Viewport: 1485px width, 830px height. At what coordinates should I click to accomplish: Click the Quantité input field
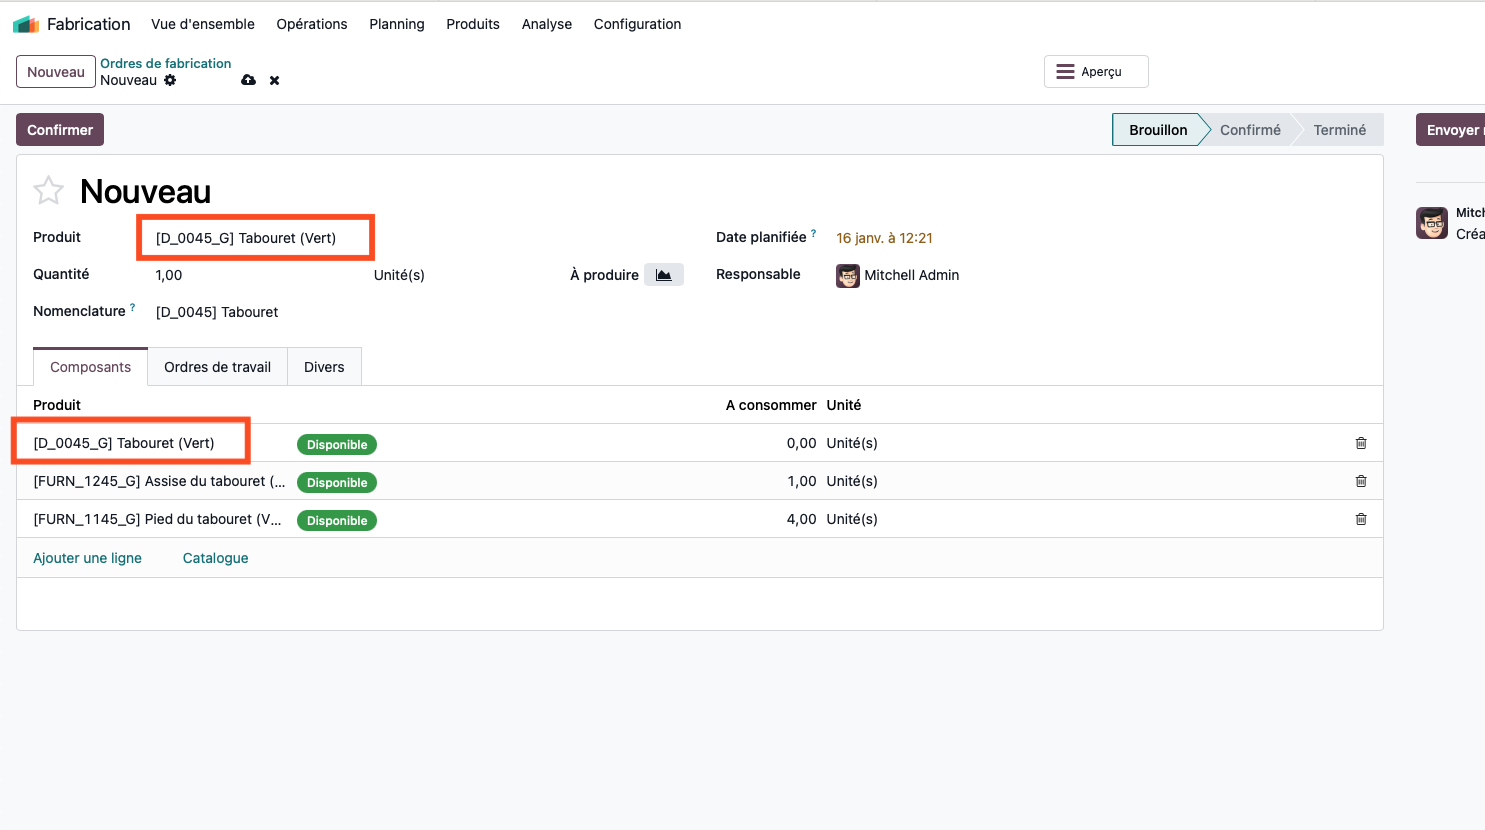point(255,275)
